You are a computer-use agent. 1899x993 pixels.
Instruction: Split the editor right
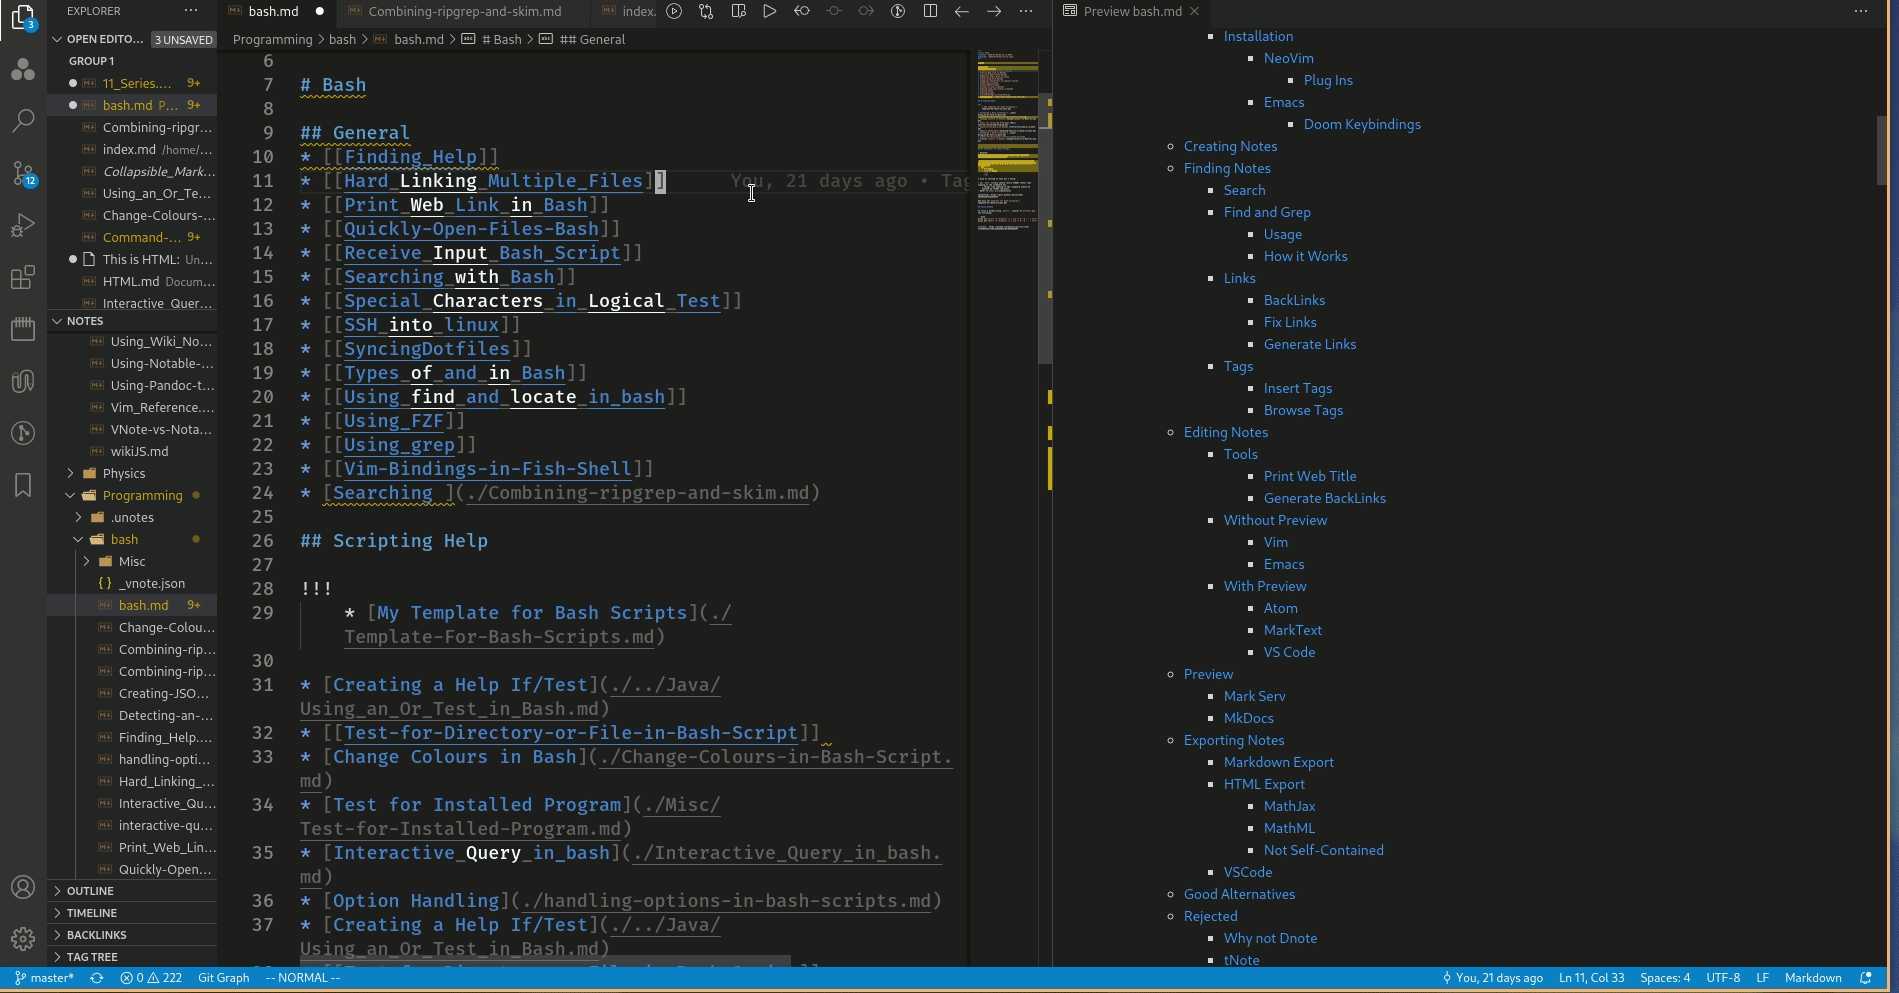(x=930, y=11)
